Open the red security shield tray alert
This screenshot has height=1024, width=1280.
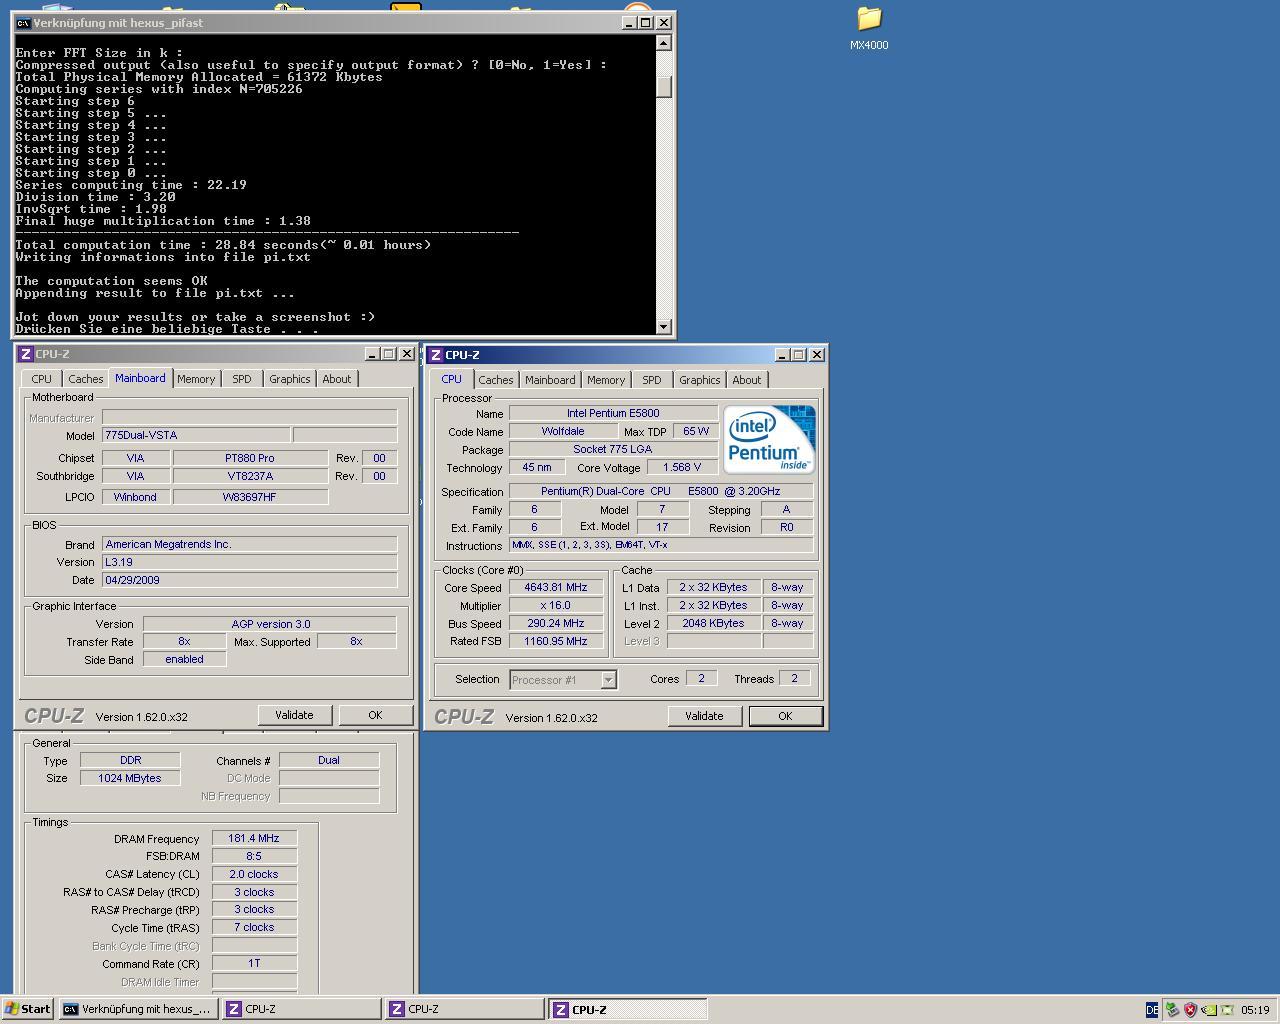point(1190,1010)
